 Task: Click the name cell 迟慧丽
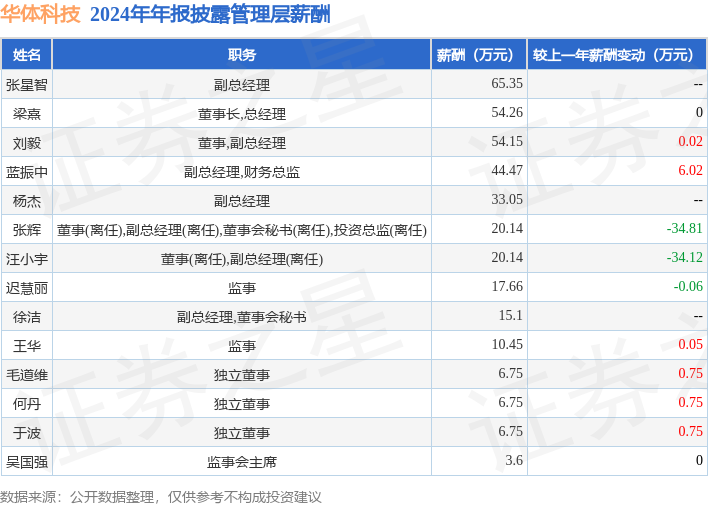point(27,288)
